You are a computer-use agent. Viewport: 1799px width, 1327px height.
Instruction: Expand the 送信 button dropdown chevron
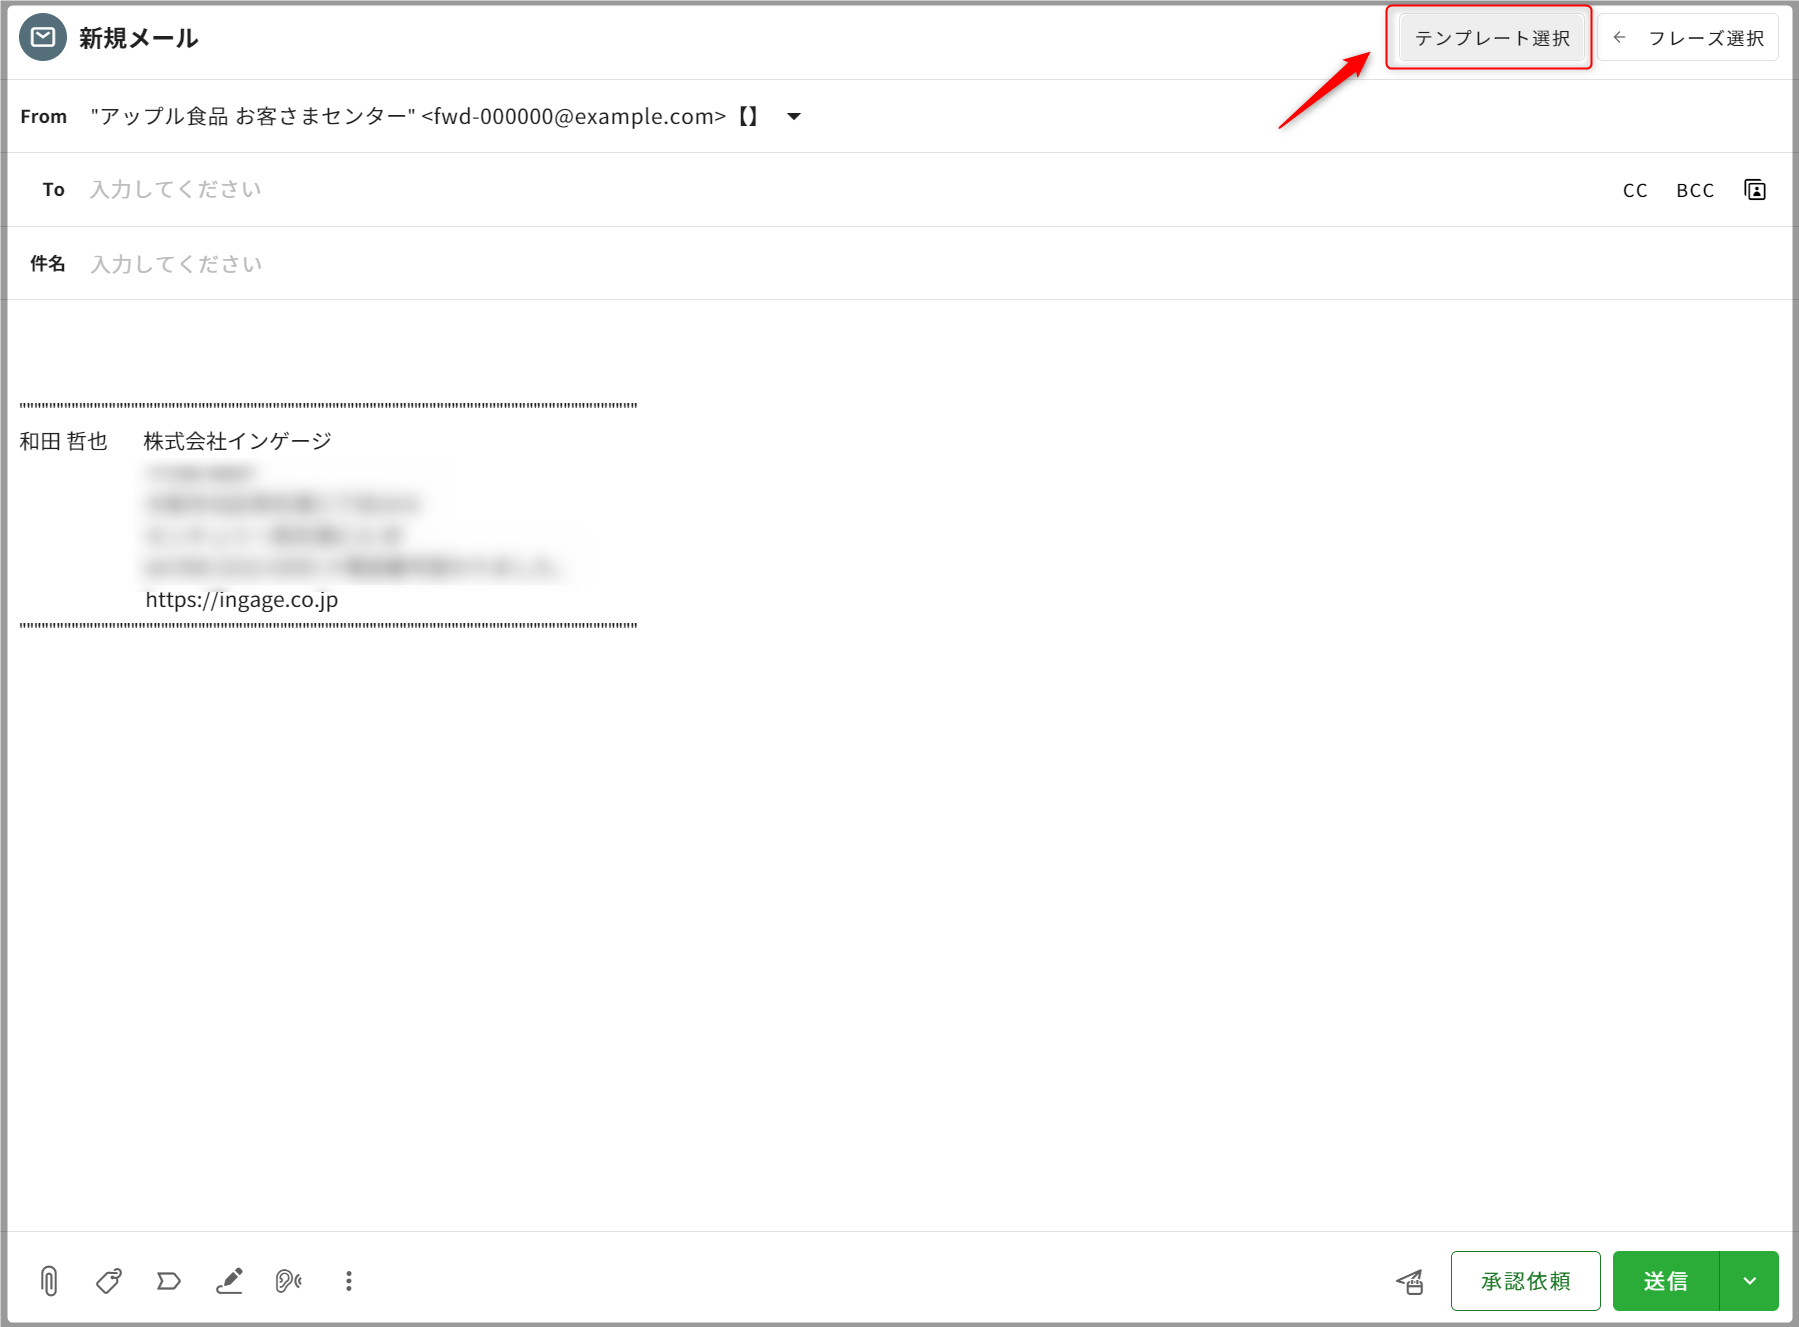click(x=1749, y=1281)
